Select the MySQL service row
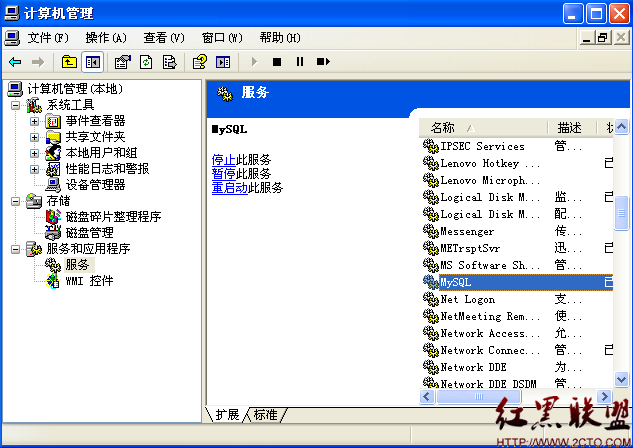 tap(517, 282)
